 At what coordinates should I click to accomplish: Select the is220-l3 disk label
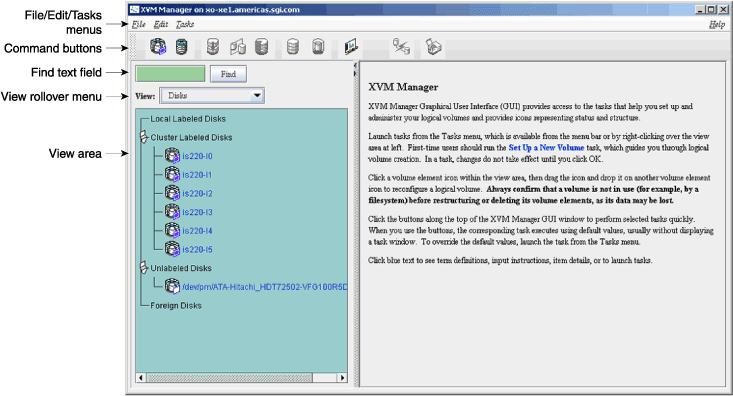pyautogui.click(x=197, y=212)
